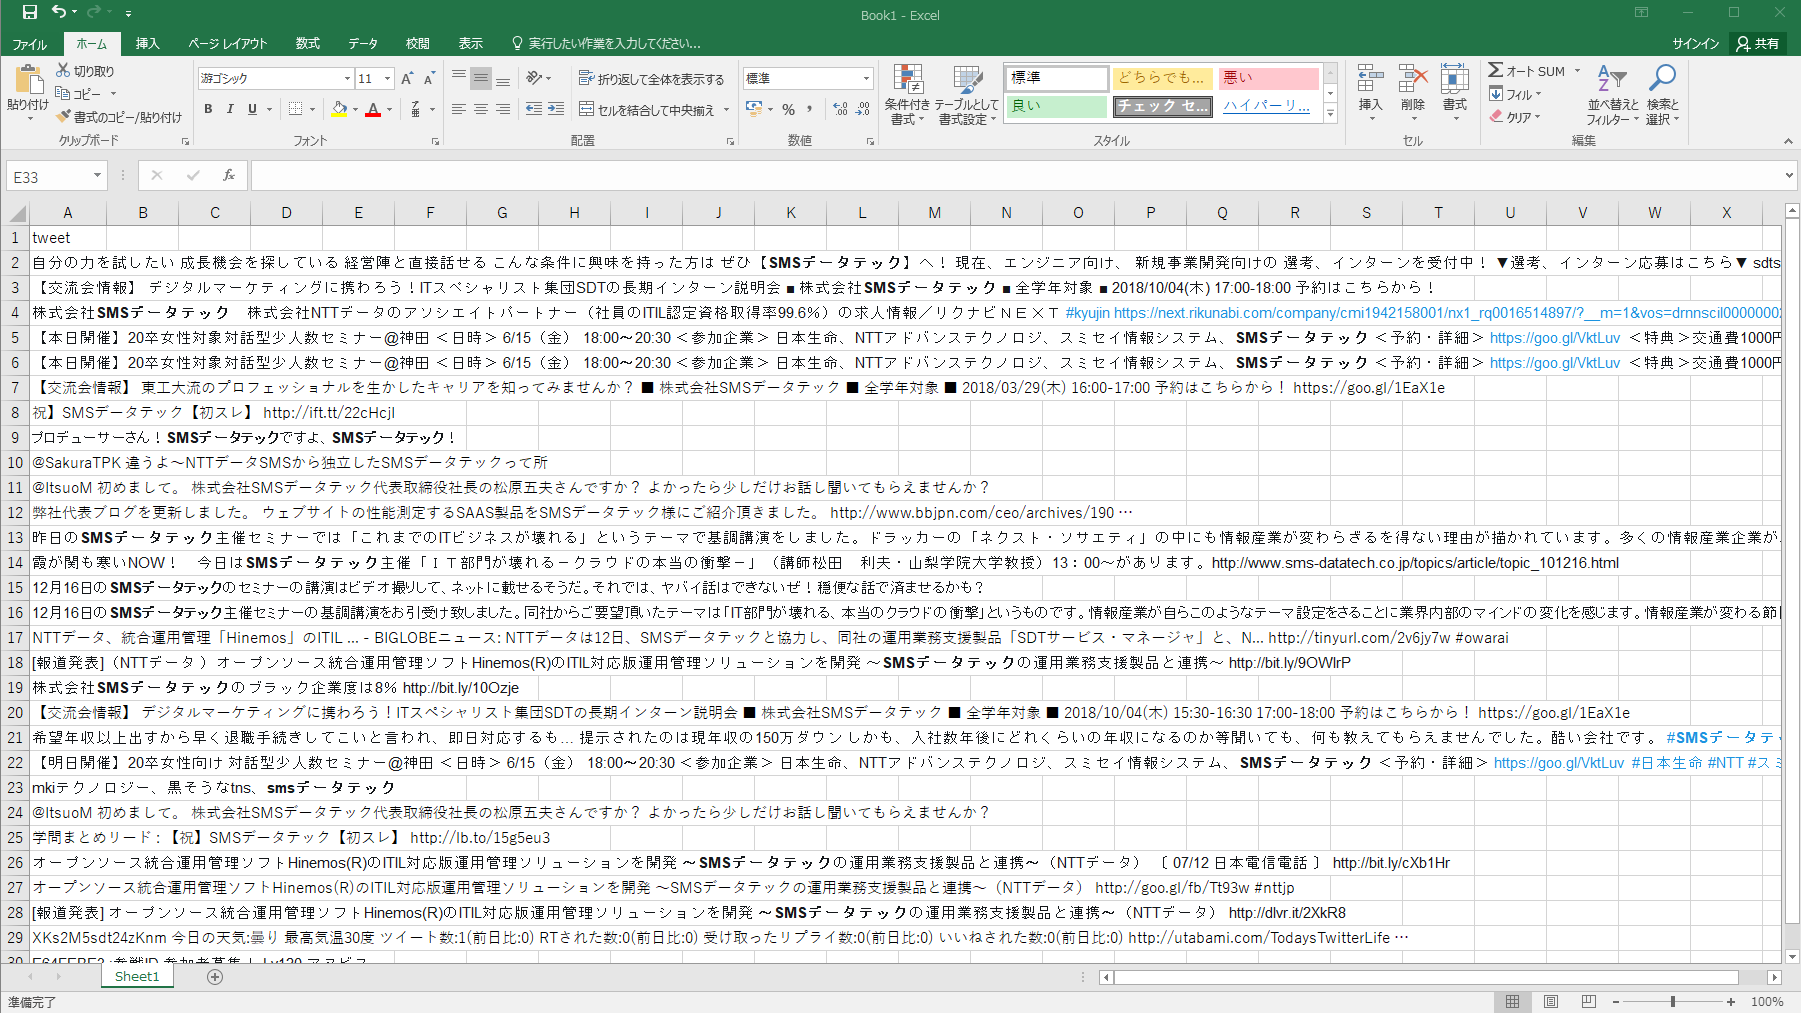
Task: Click the Format Painter brush icon
Action: coord(63,116)
